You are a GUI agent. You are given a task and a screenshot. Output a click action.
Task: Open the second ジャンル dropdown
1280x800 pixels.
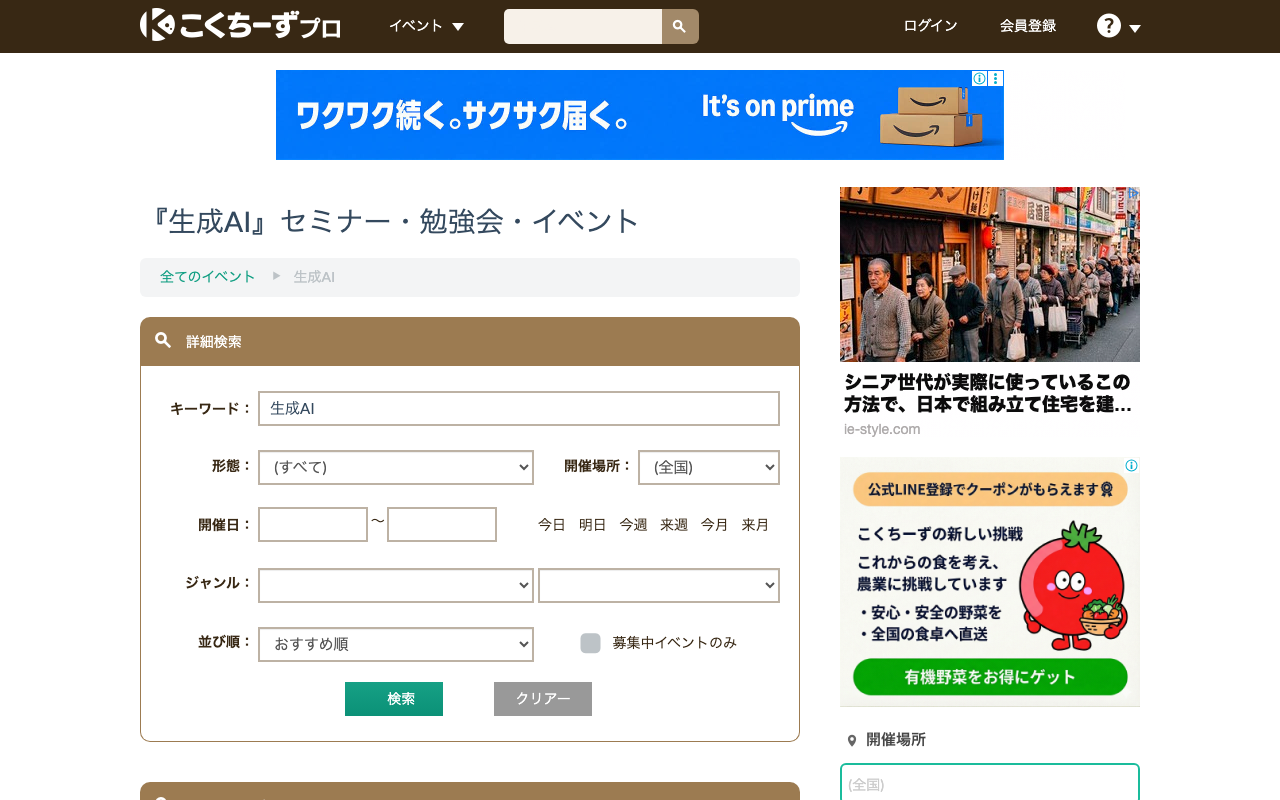pos(659,585)
